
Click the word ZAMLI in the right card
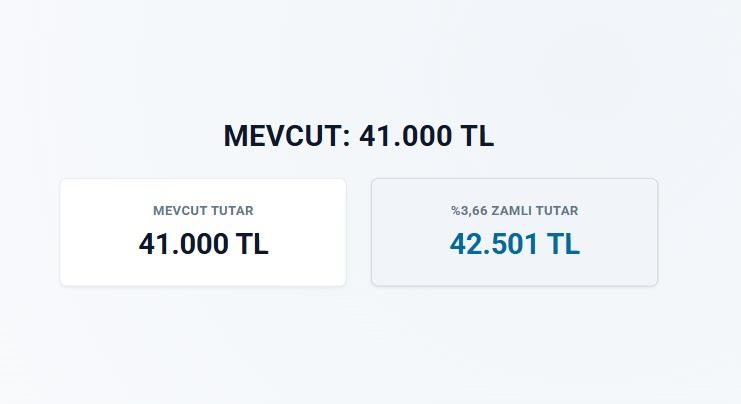click(513, 211)
